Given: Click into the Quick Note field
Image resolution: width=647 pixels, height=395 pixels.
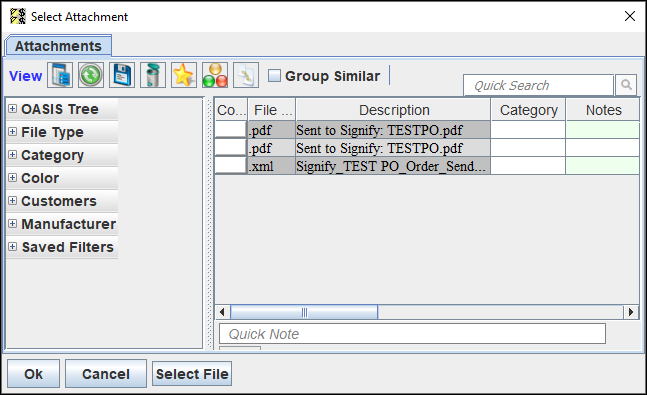Looking at the screenshot, I should [412, 334].
